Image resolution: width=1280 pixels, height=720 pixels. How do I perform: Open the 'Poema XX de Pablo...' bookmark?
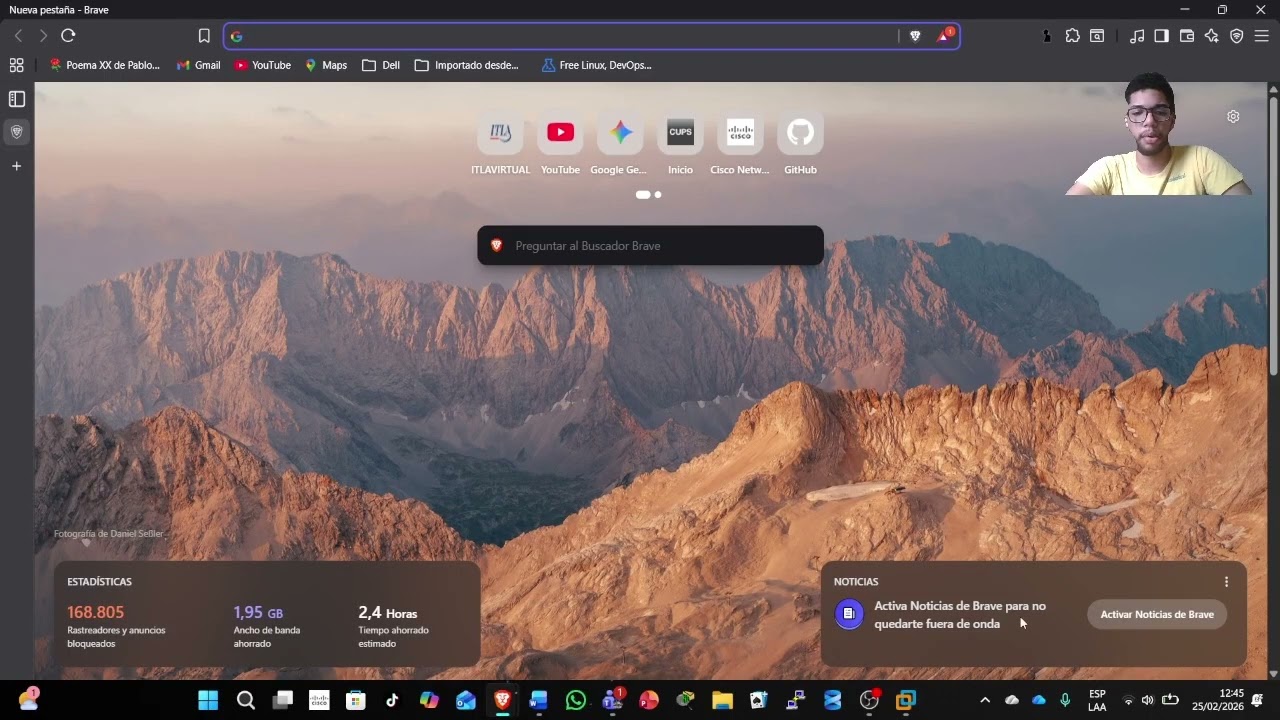[105, 65]
